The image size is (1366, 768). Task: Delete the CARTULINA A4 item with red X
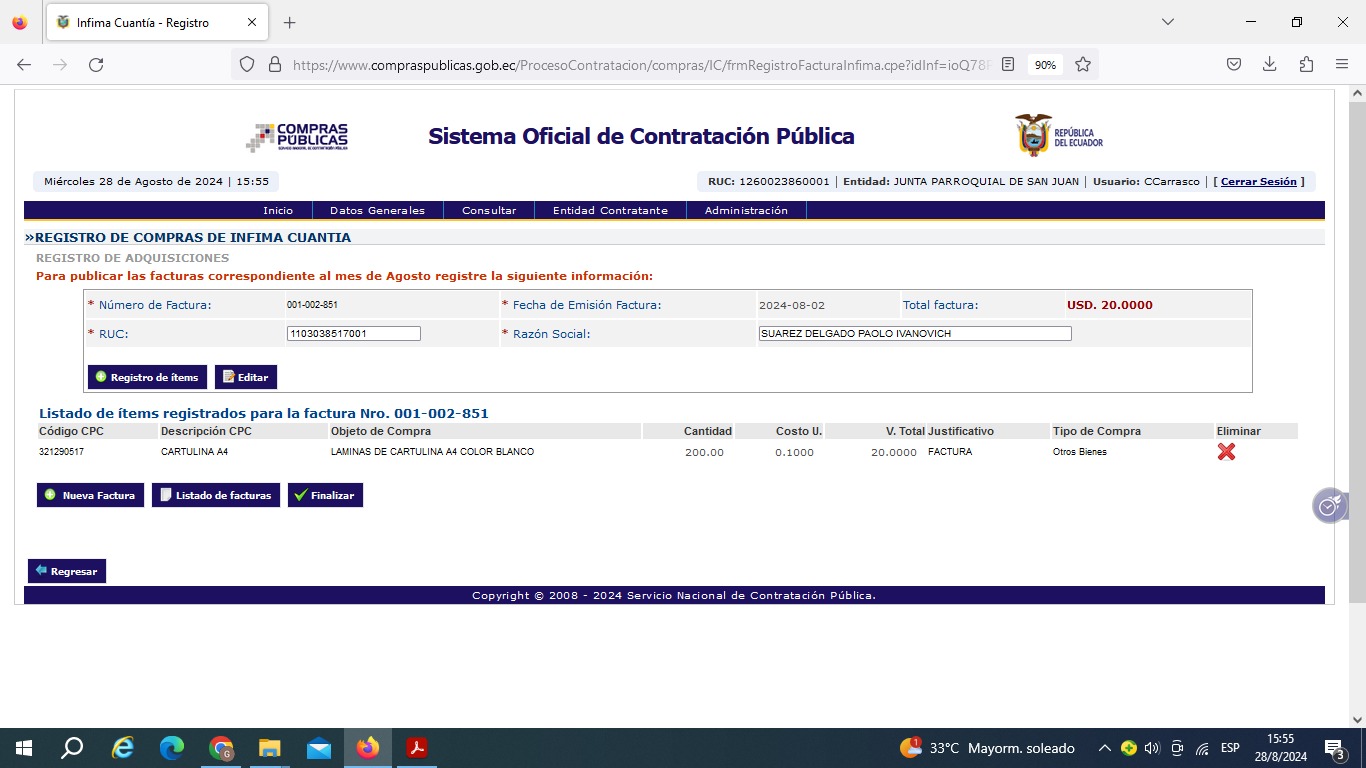point(1226,452)
